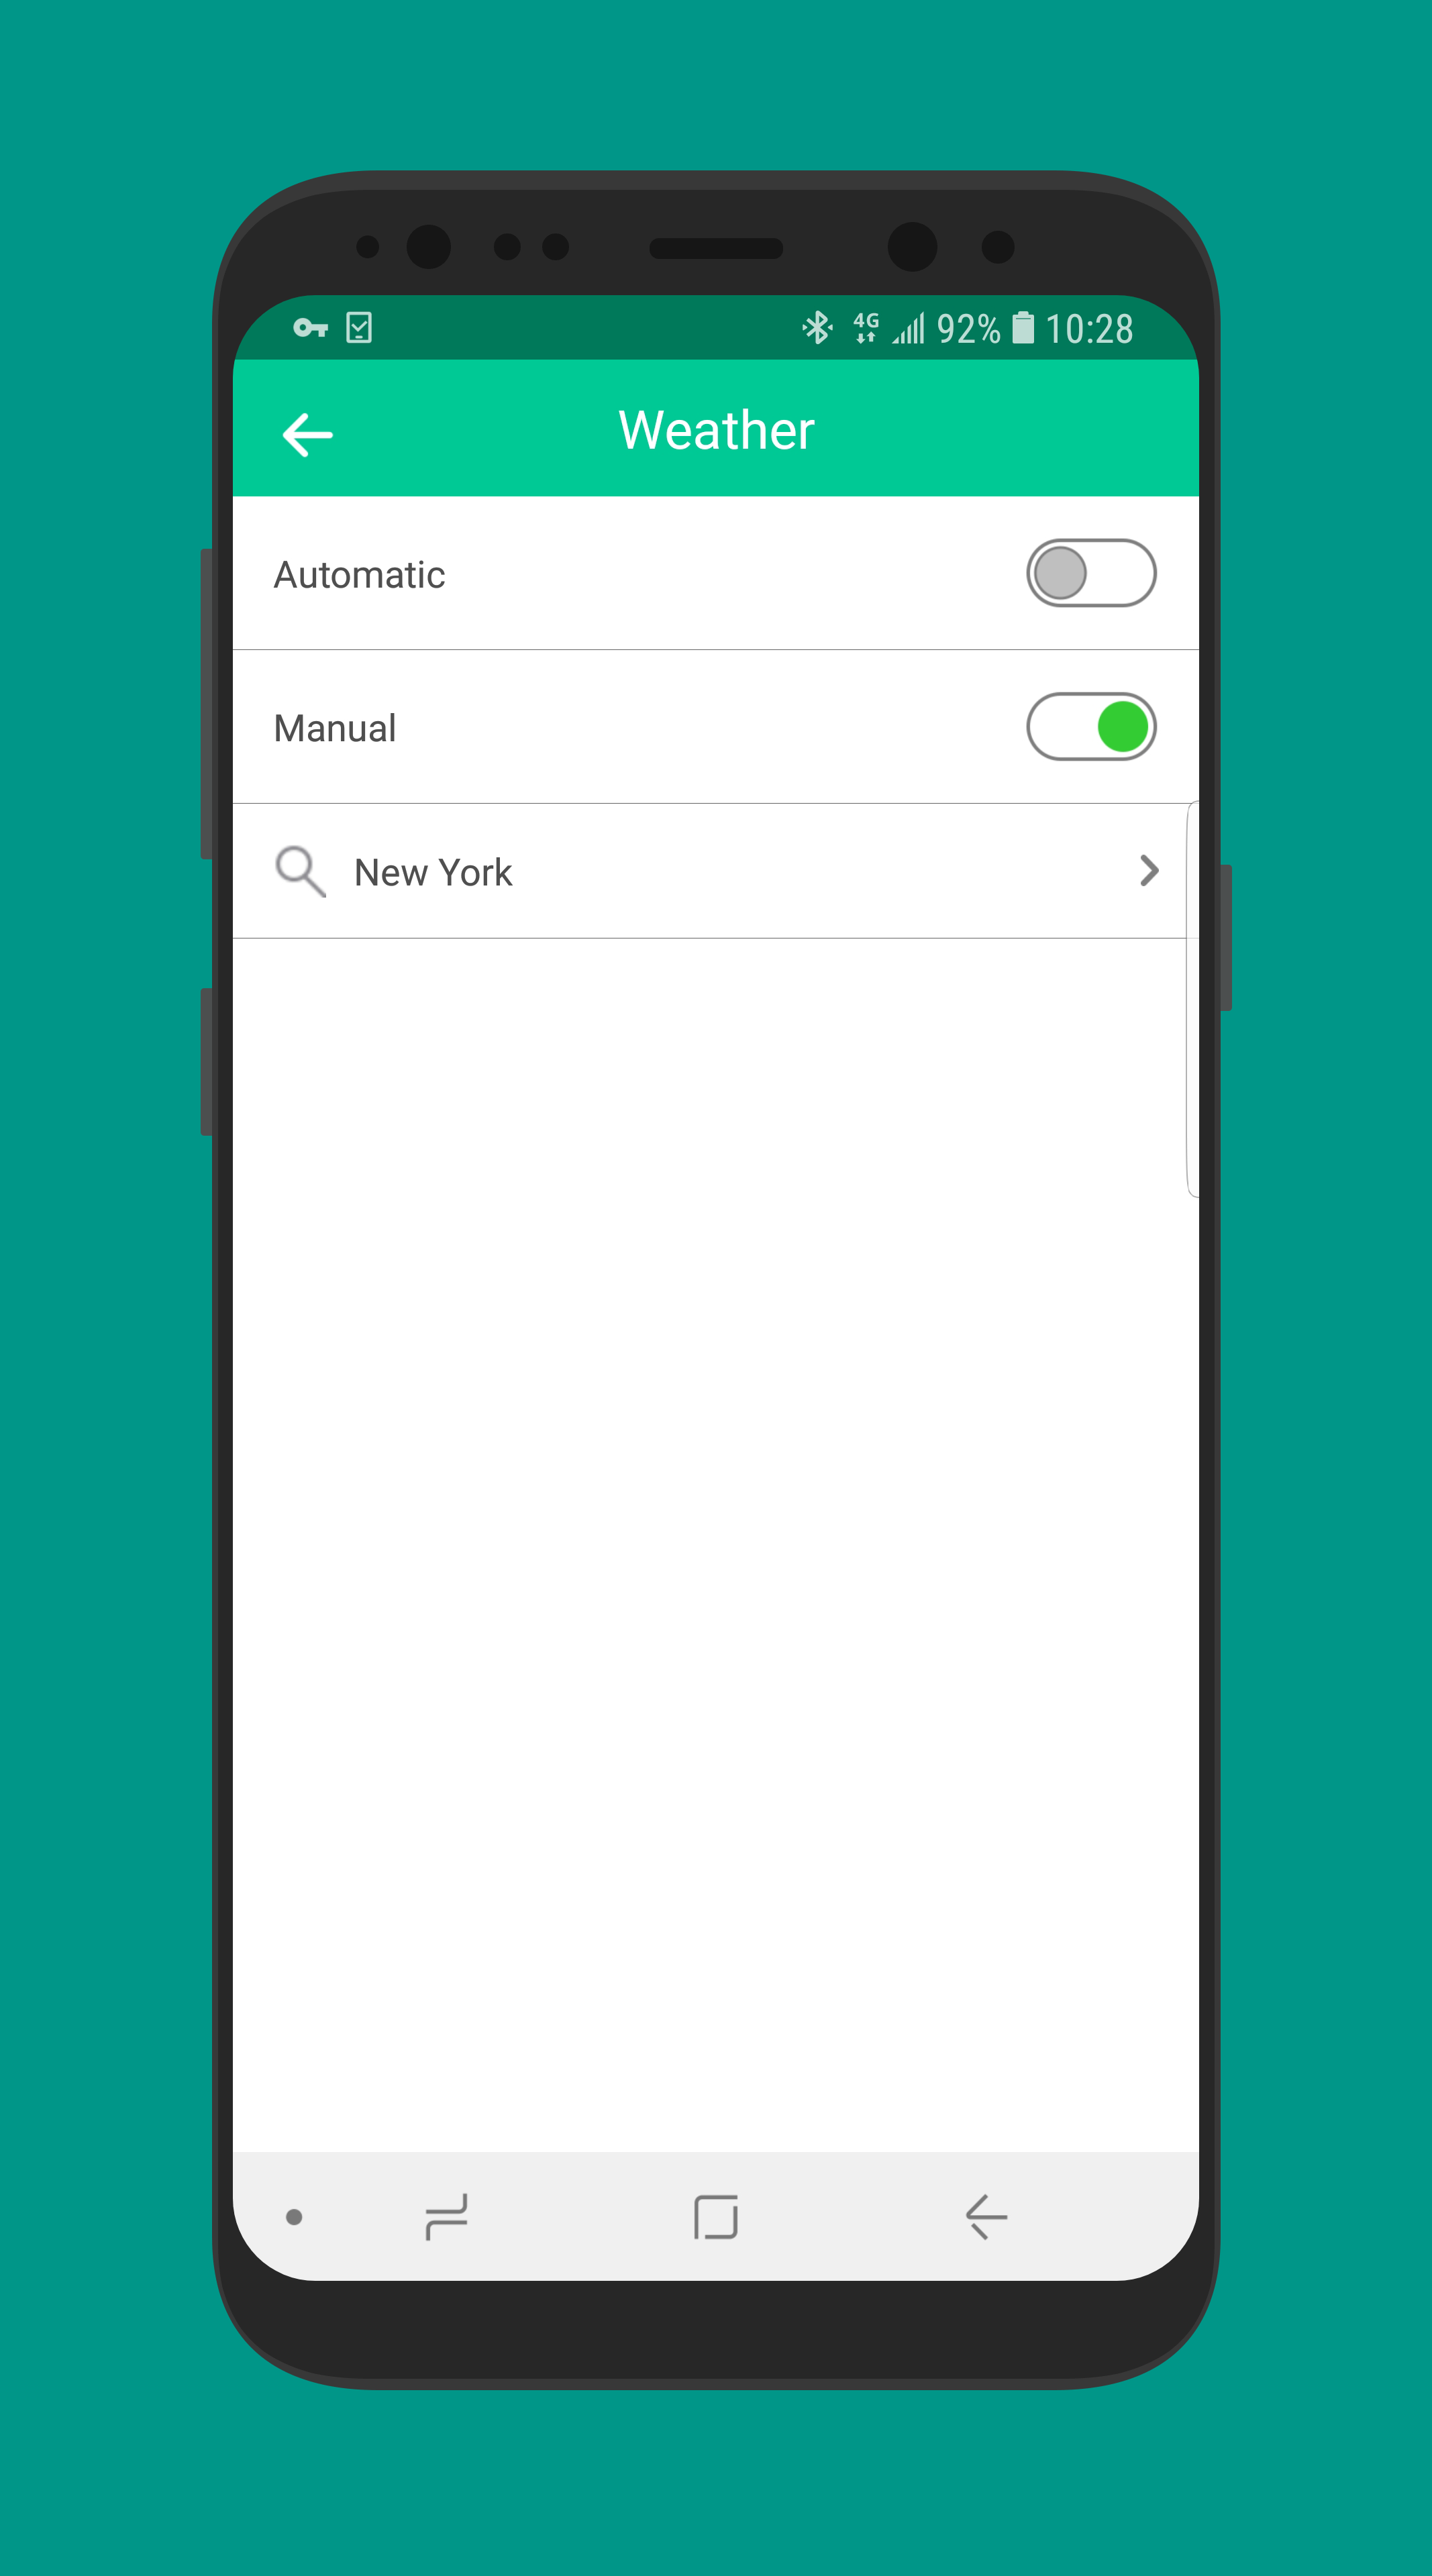
Task: Enable the Automatic location toggle
Action: coord(1092,573)
